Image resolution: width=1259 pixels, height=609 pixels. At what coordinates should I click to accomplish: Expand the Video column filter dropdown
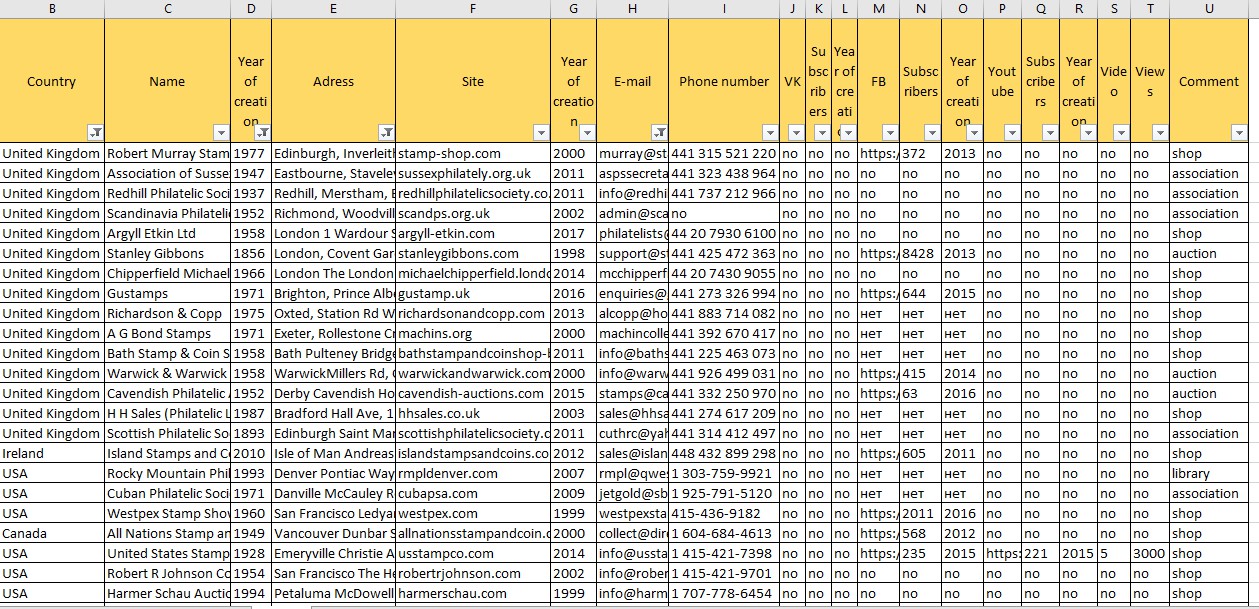click(1121, 132)
